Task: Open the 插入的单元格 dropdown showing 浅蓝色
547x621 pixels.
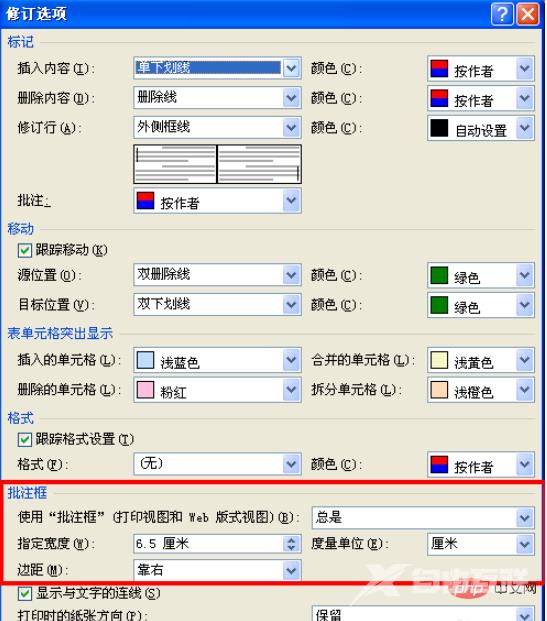Action: point(217,360)
